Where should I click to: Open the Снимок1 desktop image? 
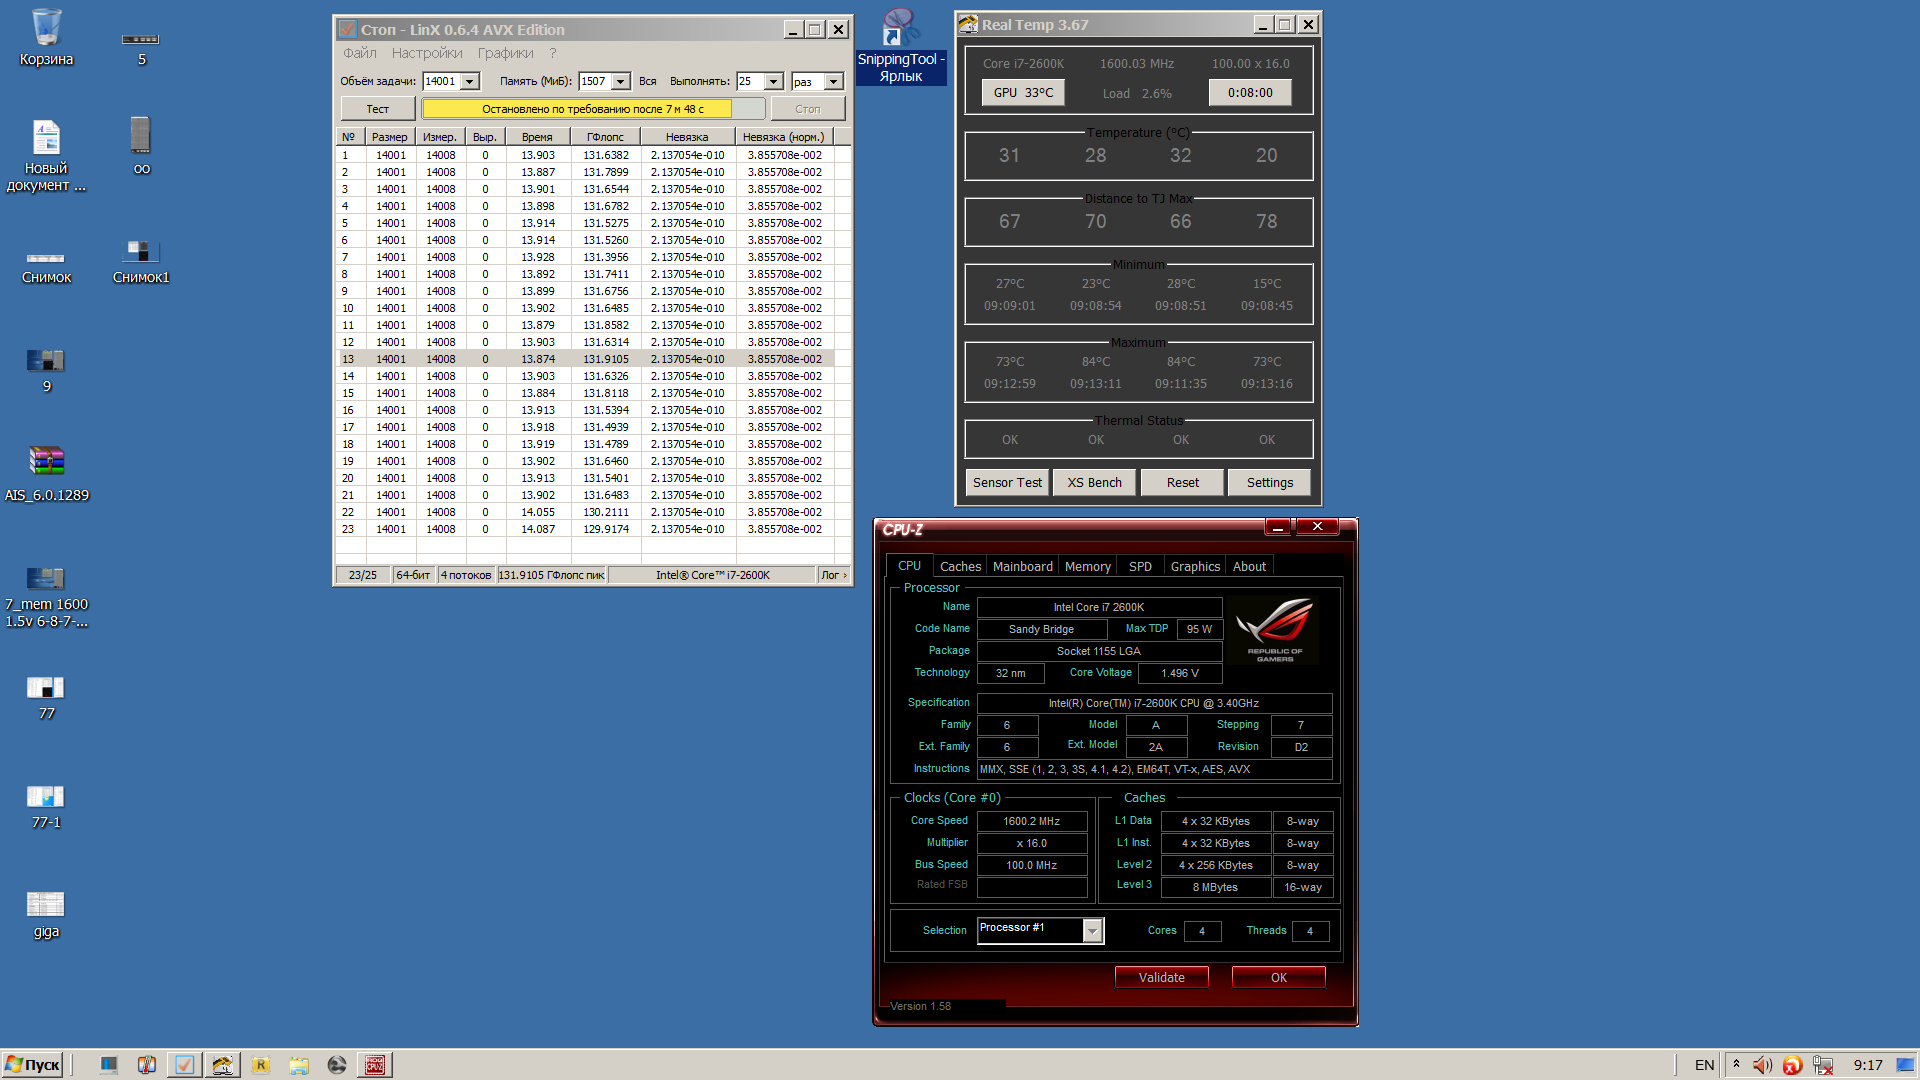point(141,262)
